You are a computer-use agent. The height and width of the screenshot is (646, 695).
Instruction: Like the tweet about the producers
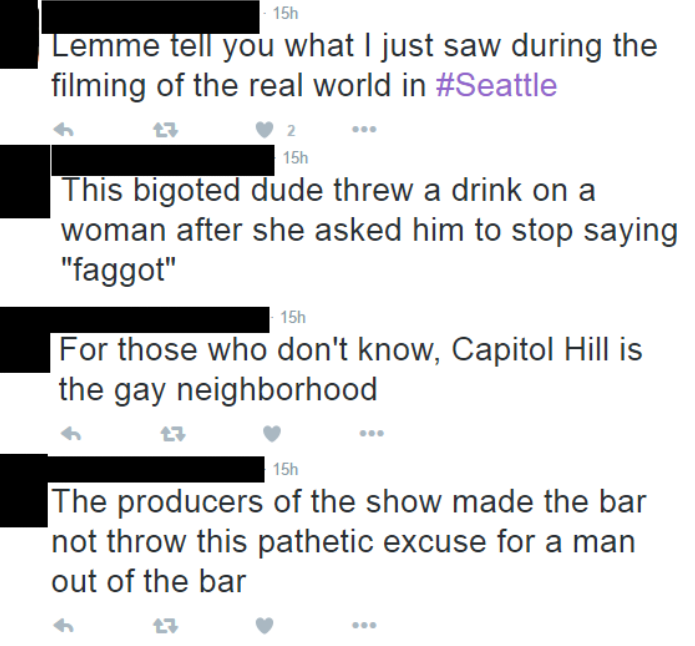(x=265, y=626)
